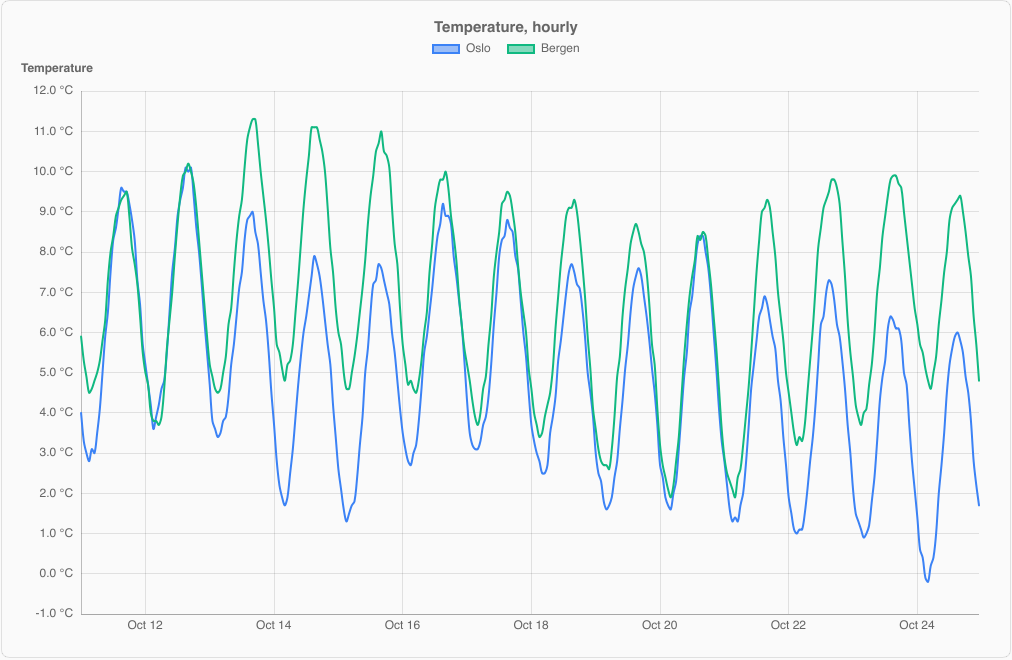The image size is (1012, 660).
Task: Toggle the Bergen series in legend
Action: [543, 48]
